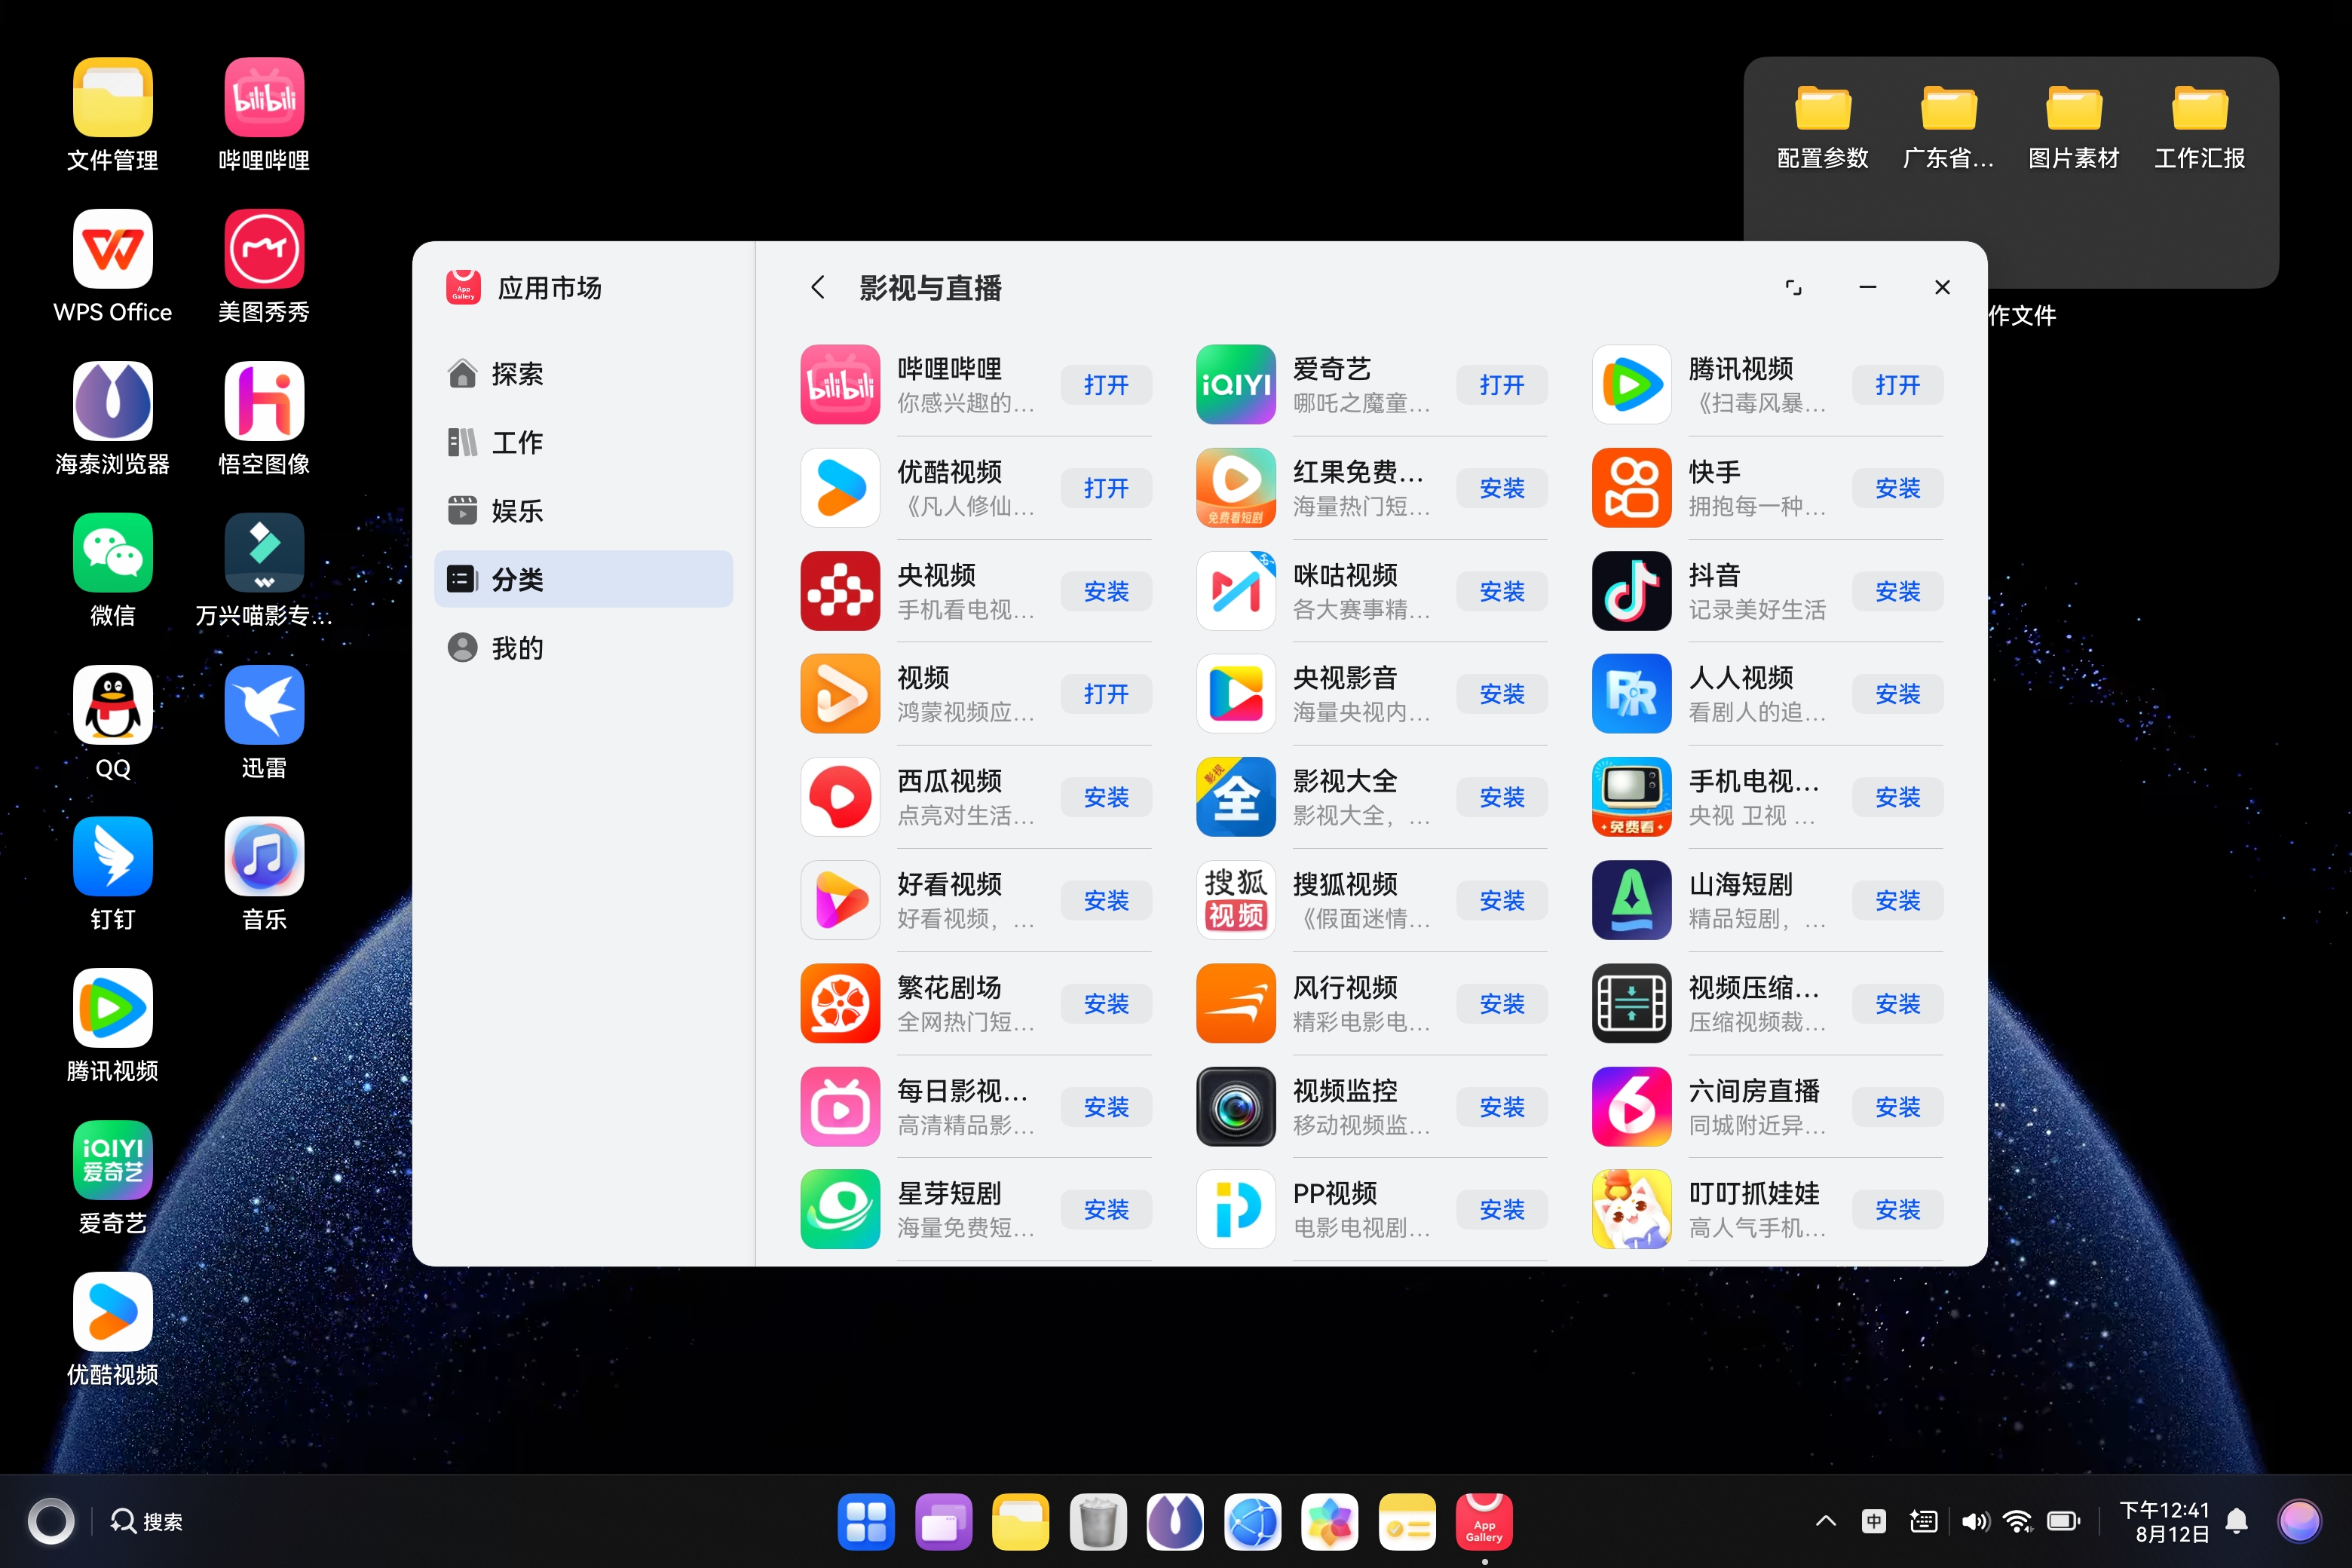This screenshot has width=2352, height=1568.
Task: Open the App Gallery icon in taskbar
Action: [x=1484, y=1522]
